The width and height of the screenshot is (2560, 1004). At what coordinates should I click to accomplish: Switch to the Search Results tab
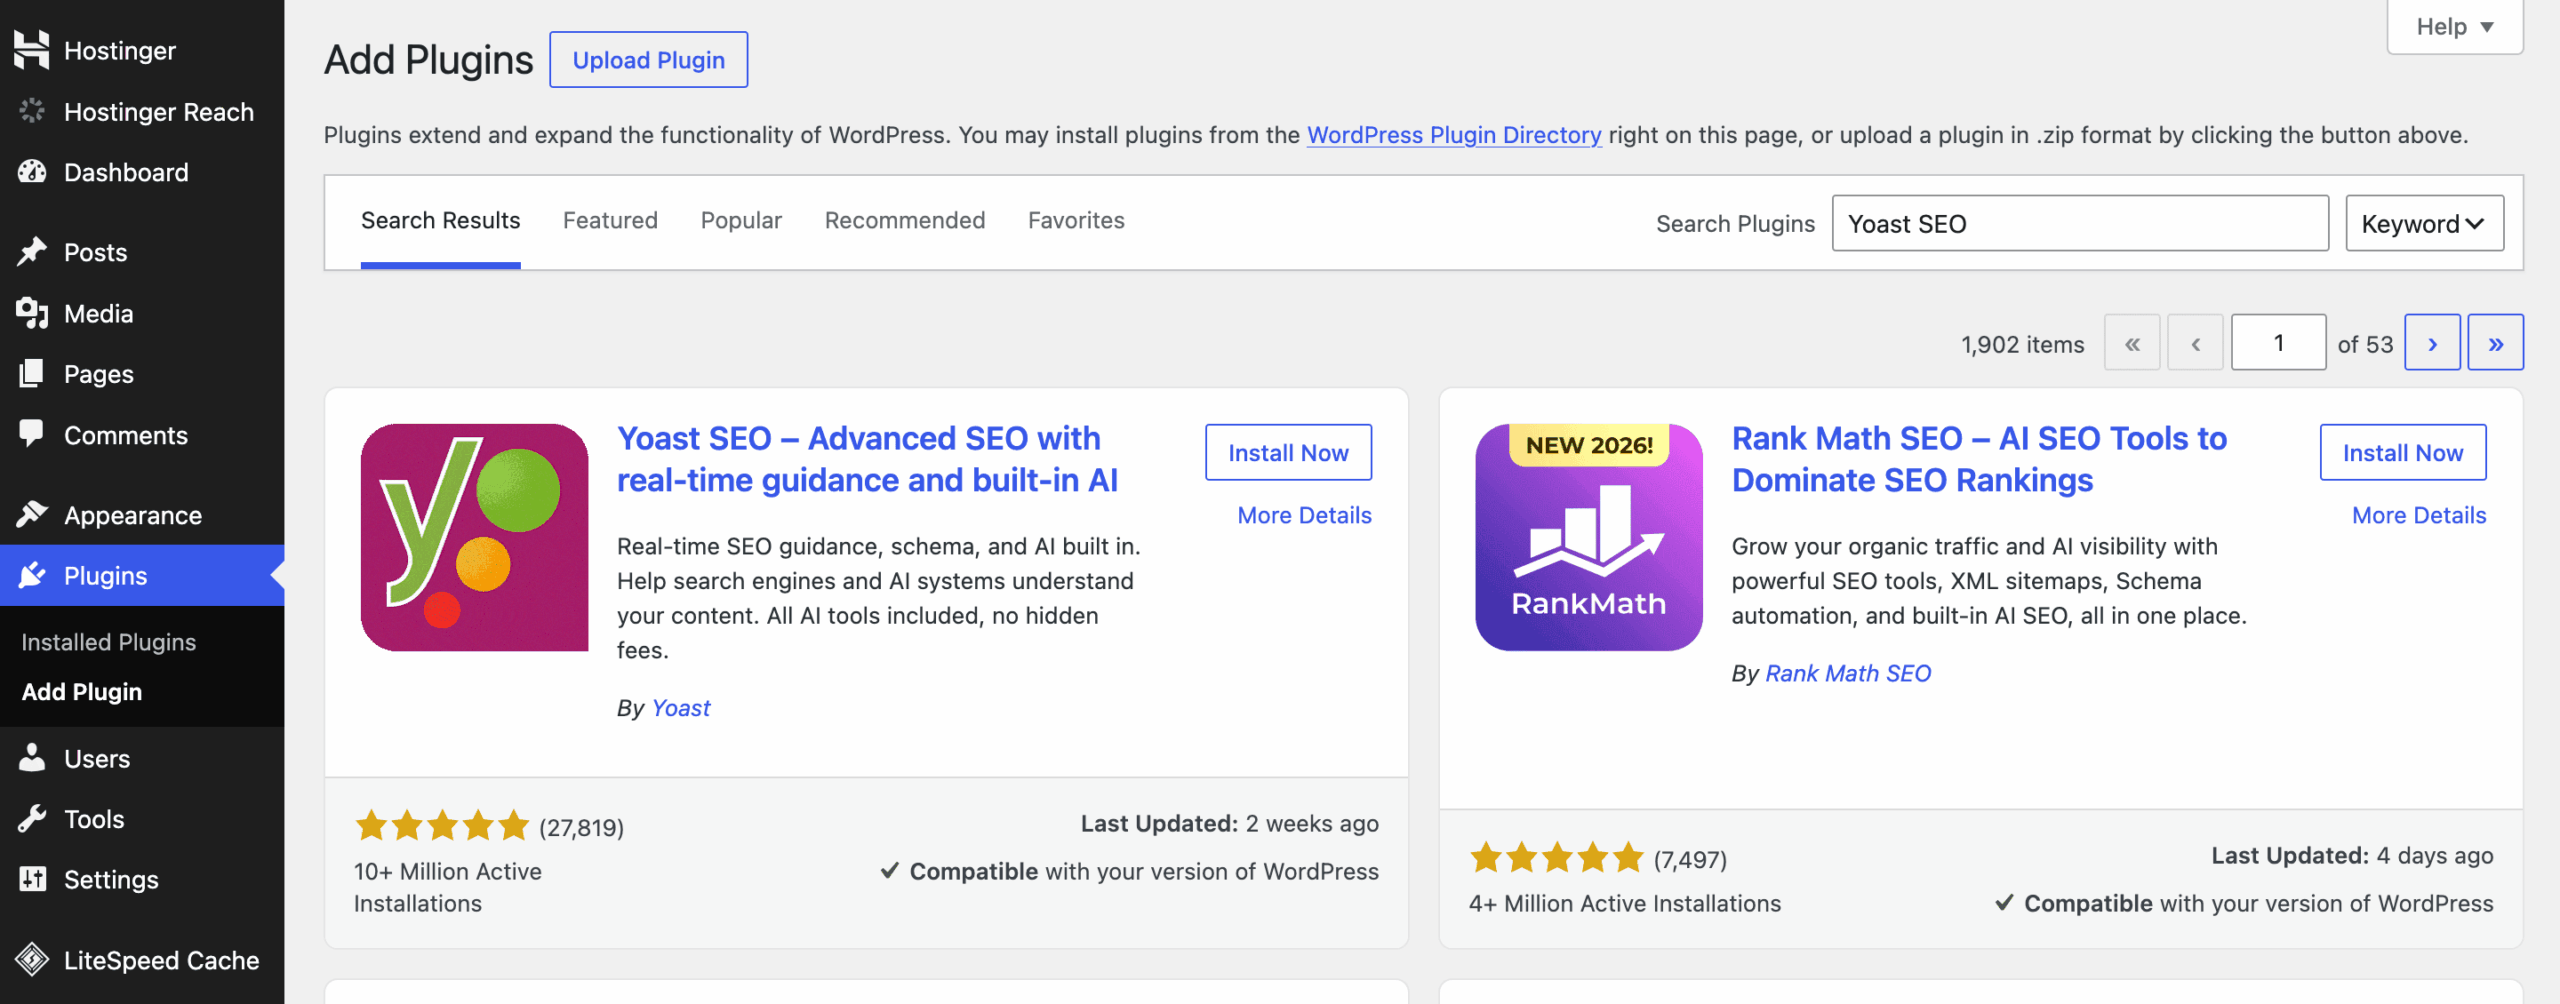(x=440, y=220)
